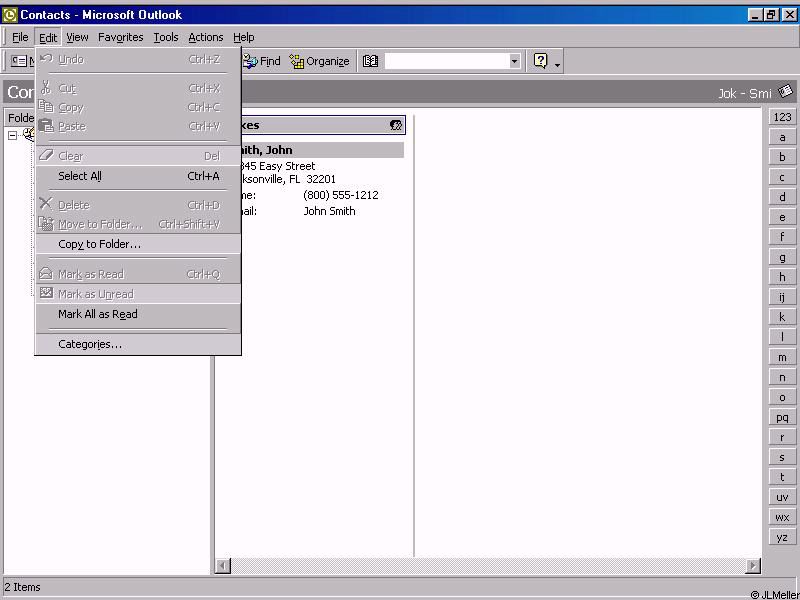Click the "John Smith" e-mail value
This screenshot has height=600, width=800.
point(329,211)
